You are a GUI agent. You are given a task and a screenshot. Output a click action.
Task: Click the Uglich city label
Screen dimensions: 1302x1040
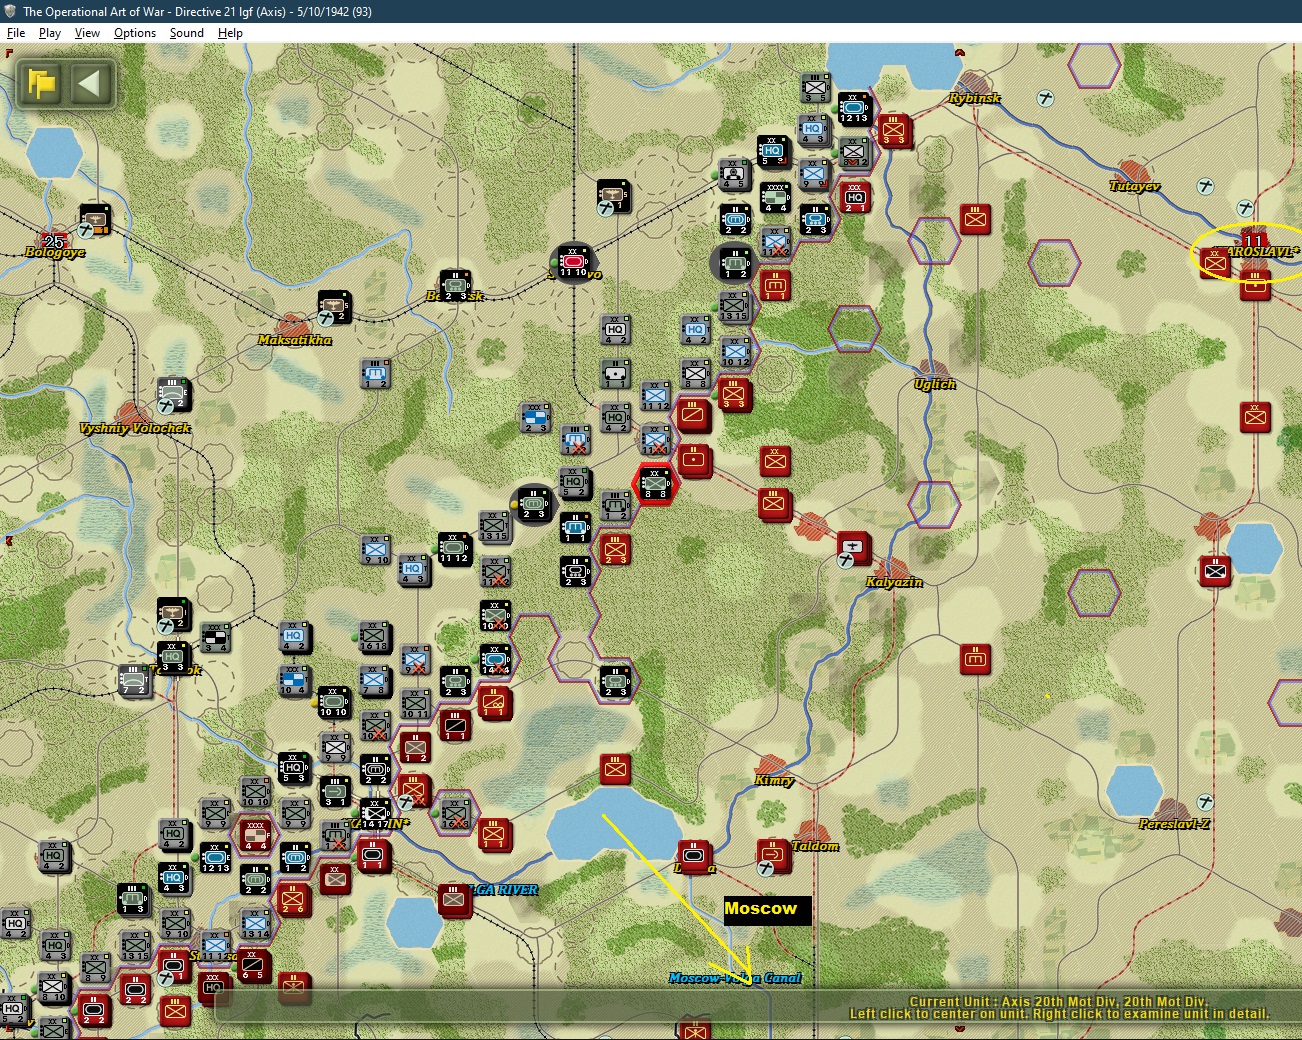click(934, 384)
